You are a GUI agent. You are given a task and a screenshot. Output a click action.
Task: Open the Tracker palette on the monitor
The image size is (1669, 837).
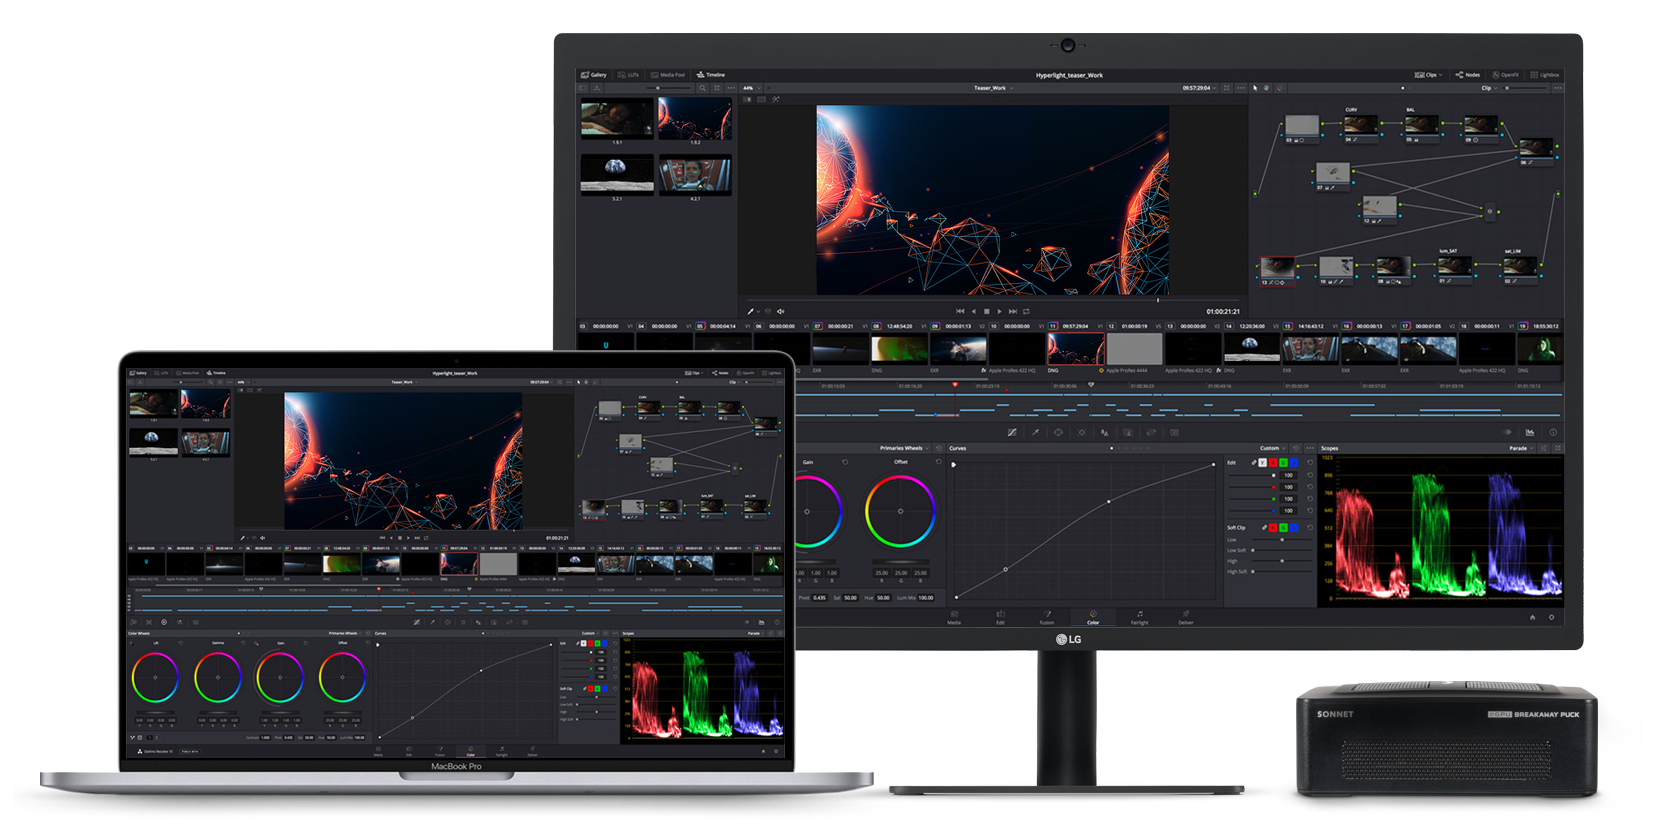pos(1081,433)
